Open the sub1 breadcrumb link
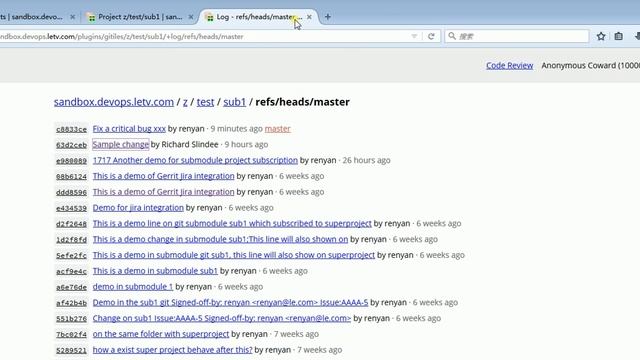 click(234, 102)
